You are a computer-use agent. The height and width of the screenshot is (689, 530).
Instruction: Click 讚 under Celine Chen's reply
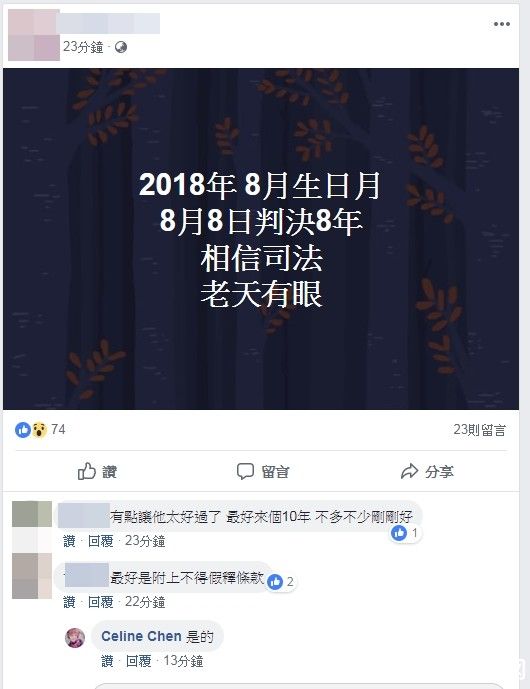coord(107,661)
